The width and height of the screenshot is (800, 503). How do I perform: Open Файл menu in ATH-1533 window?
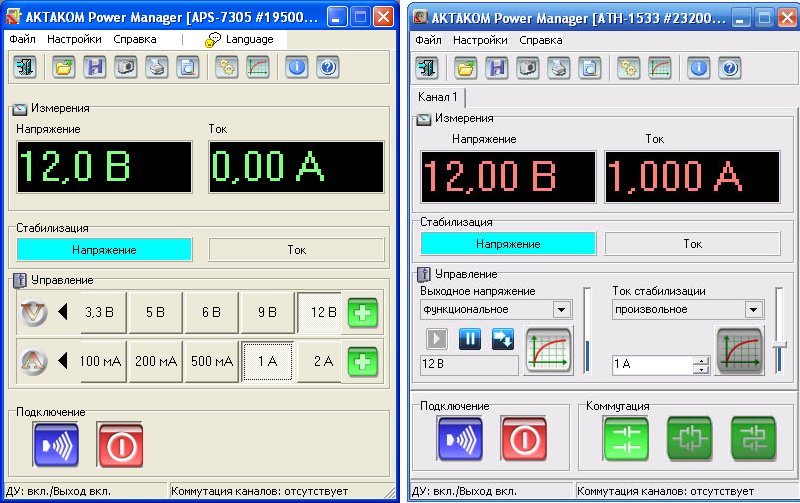pyautogui.click(x=429, y=40)
